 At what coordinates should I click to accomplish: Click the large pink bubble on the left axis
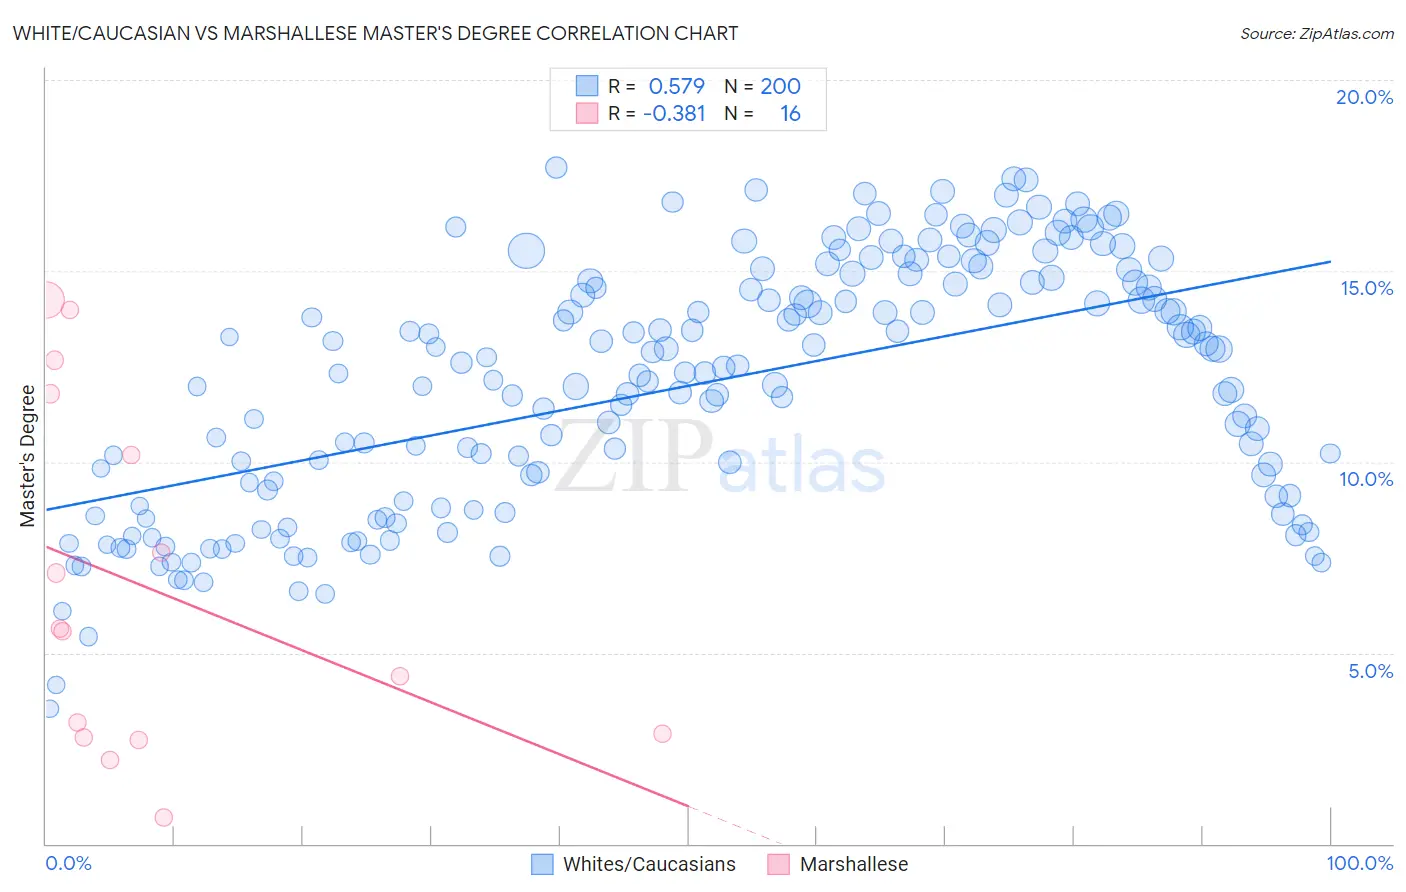click(46, 300)
